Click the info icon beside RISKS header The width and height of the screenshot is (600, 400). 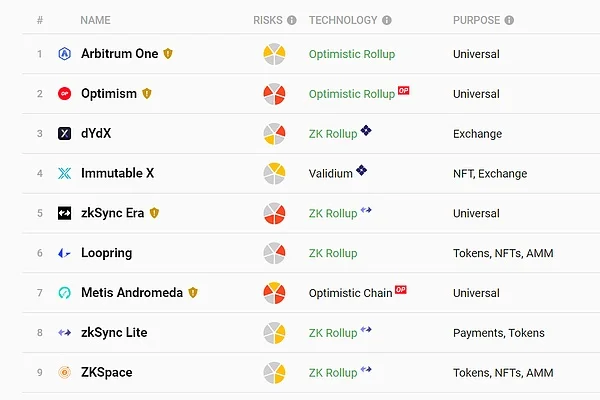tap(292, 20)
